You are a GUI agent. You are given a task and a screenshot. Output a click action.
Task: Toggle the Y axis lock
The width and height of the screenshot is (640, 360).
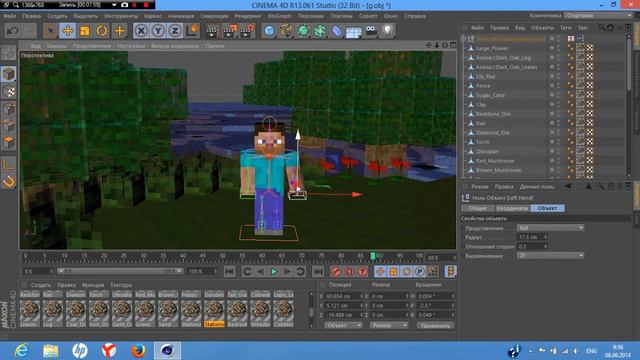(x=158, y=31)
